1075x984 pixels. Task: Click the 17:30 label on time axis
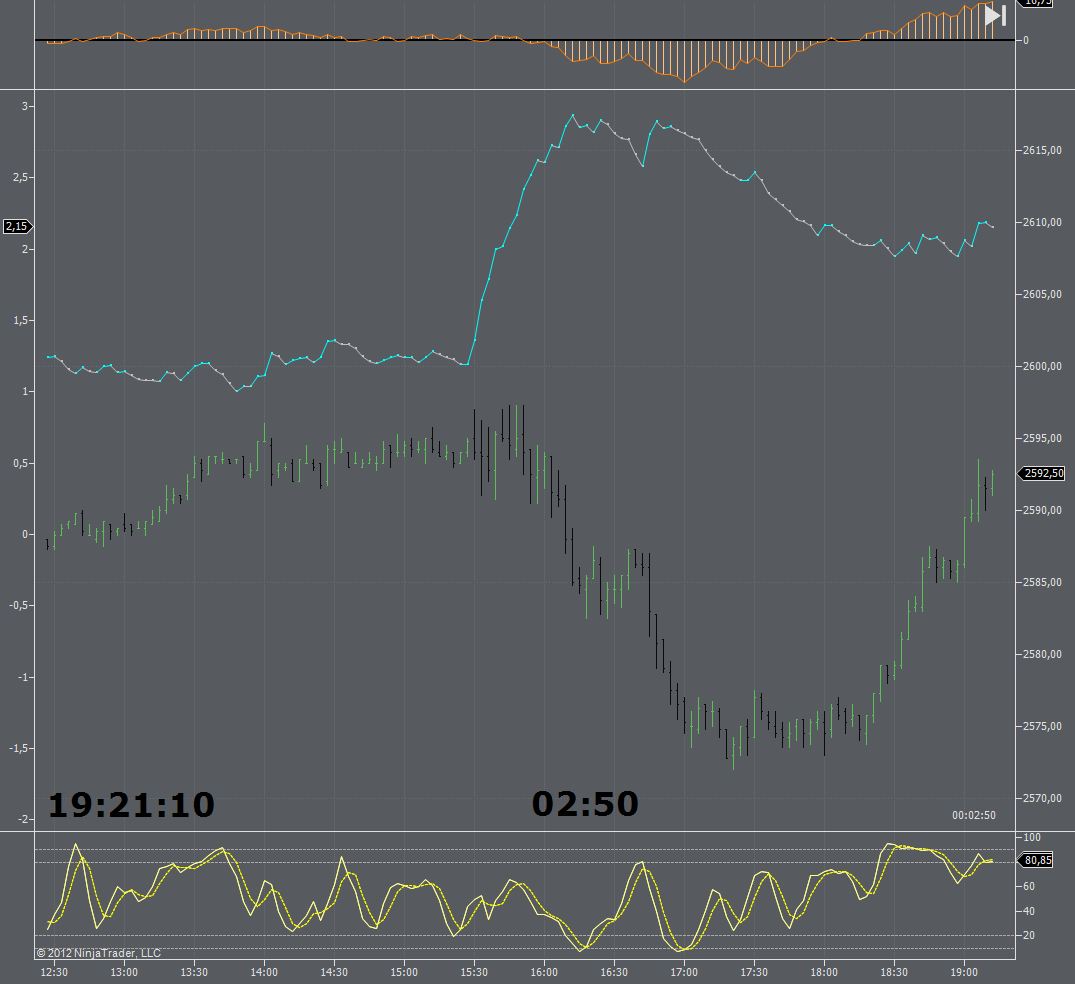click(x=754, y=972)
